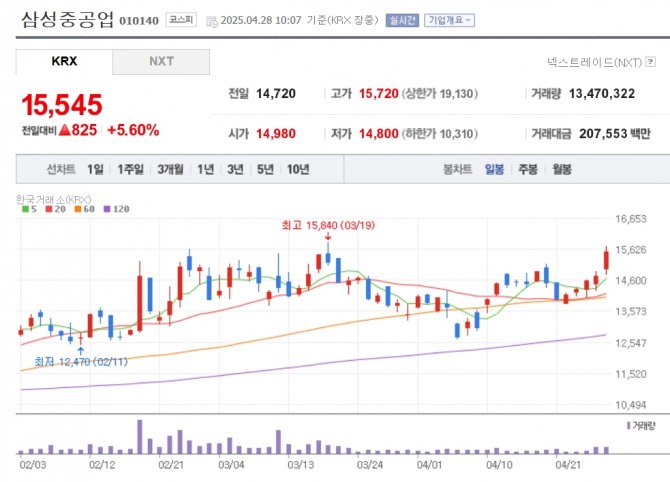Select the 1년 line chart period

pyautogui.click(x=205, y=170)
